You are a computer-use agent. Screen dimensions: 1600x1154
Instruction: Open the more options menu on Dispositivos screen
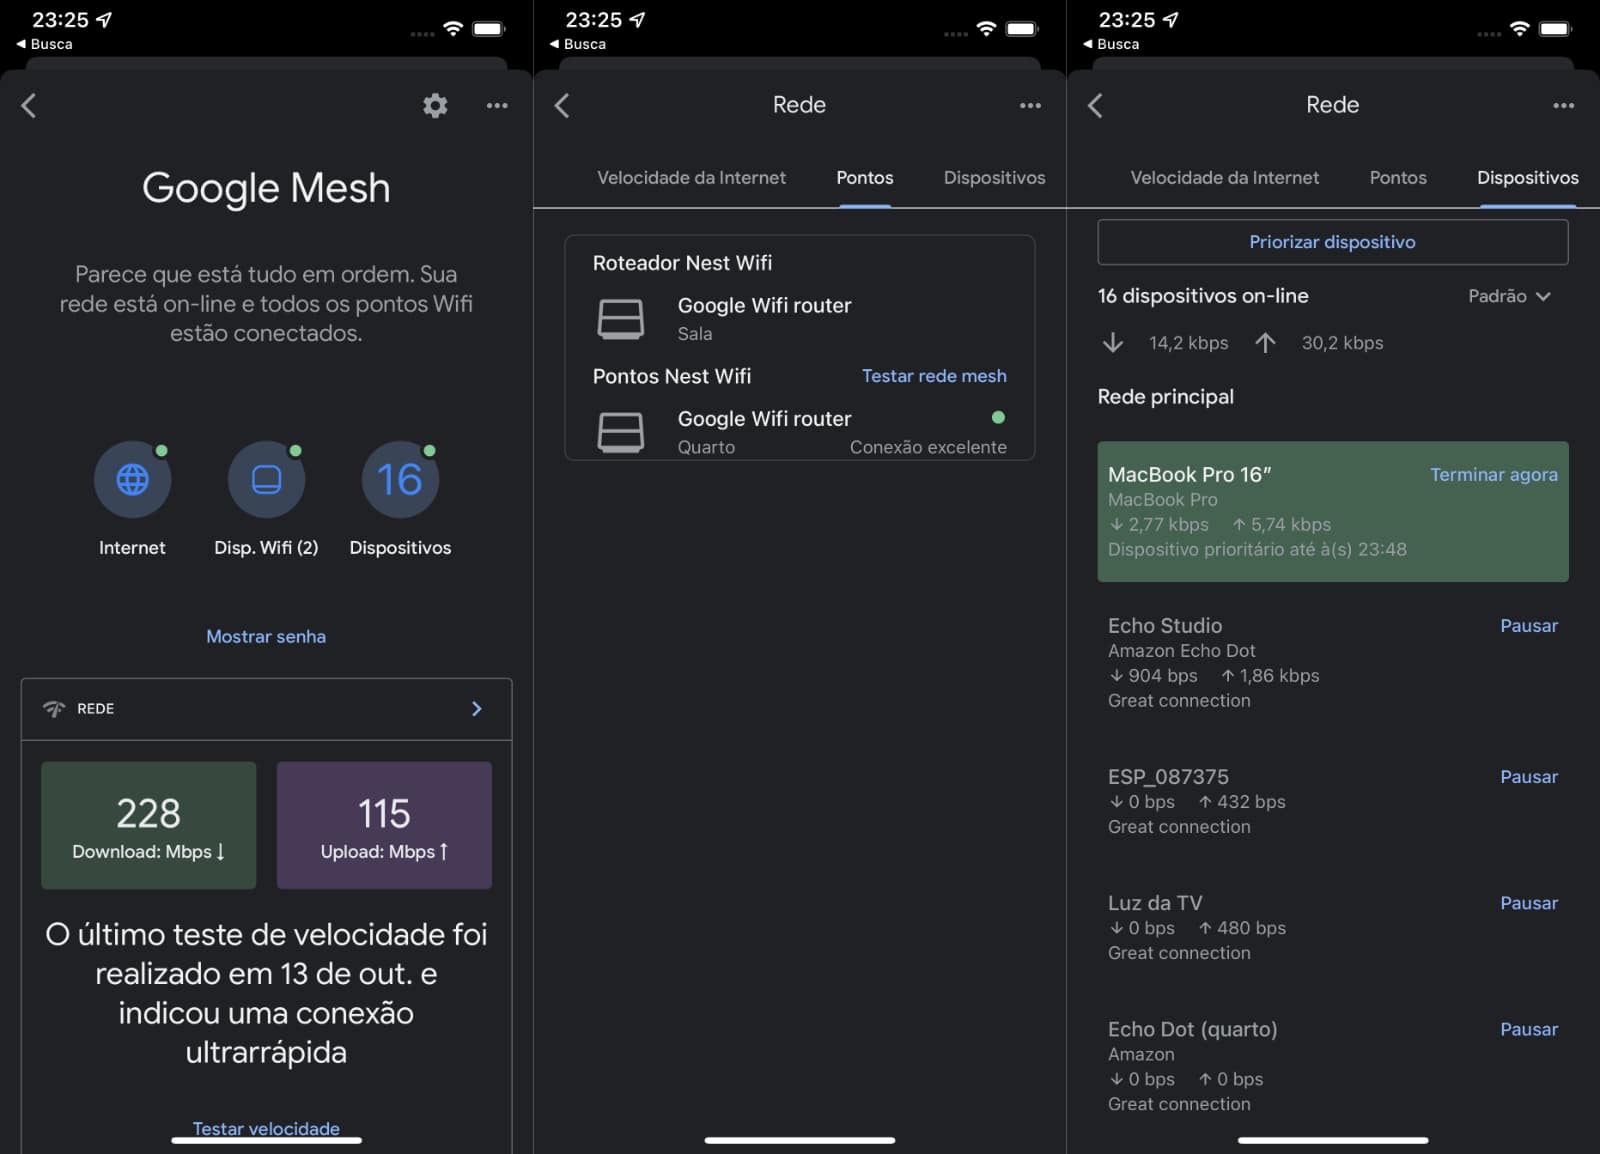[x=1563, y=105]
